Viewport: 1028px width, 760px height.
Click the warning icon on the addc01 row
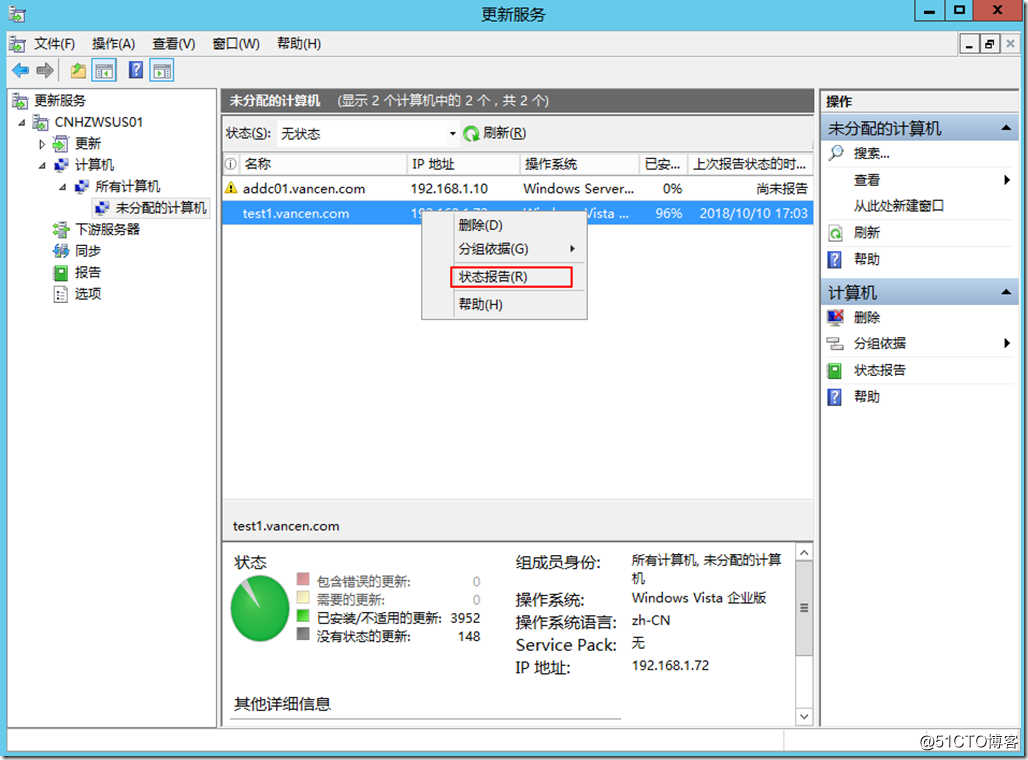point(231,189)
